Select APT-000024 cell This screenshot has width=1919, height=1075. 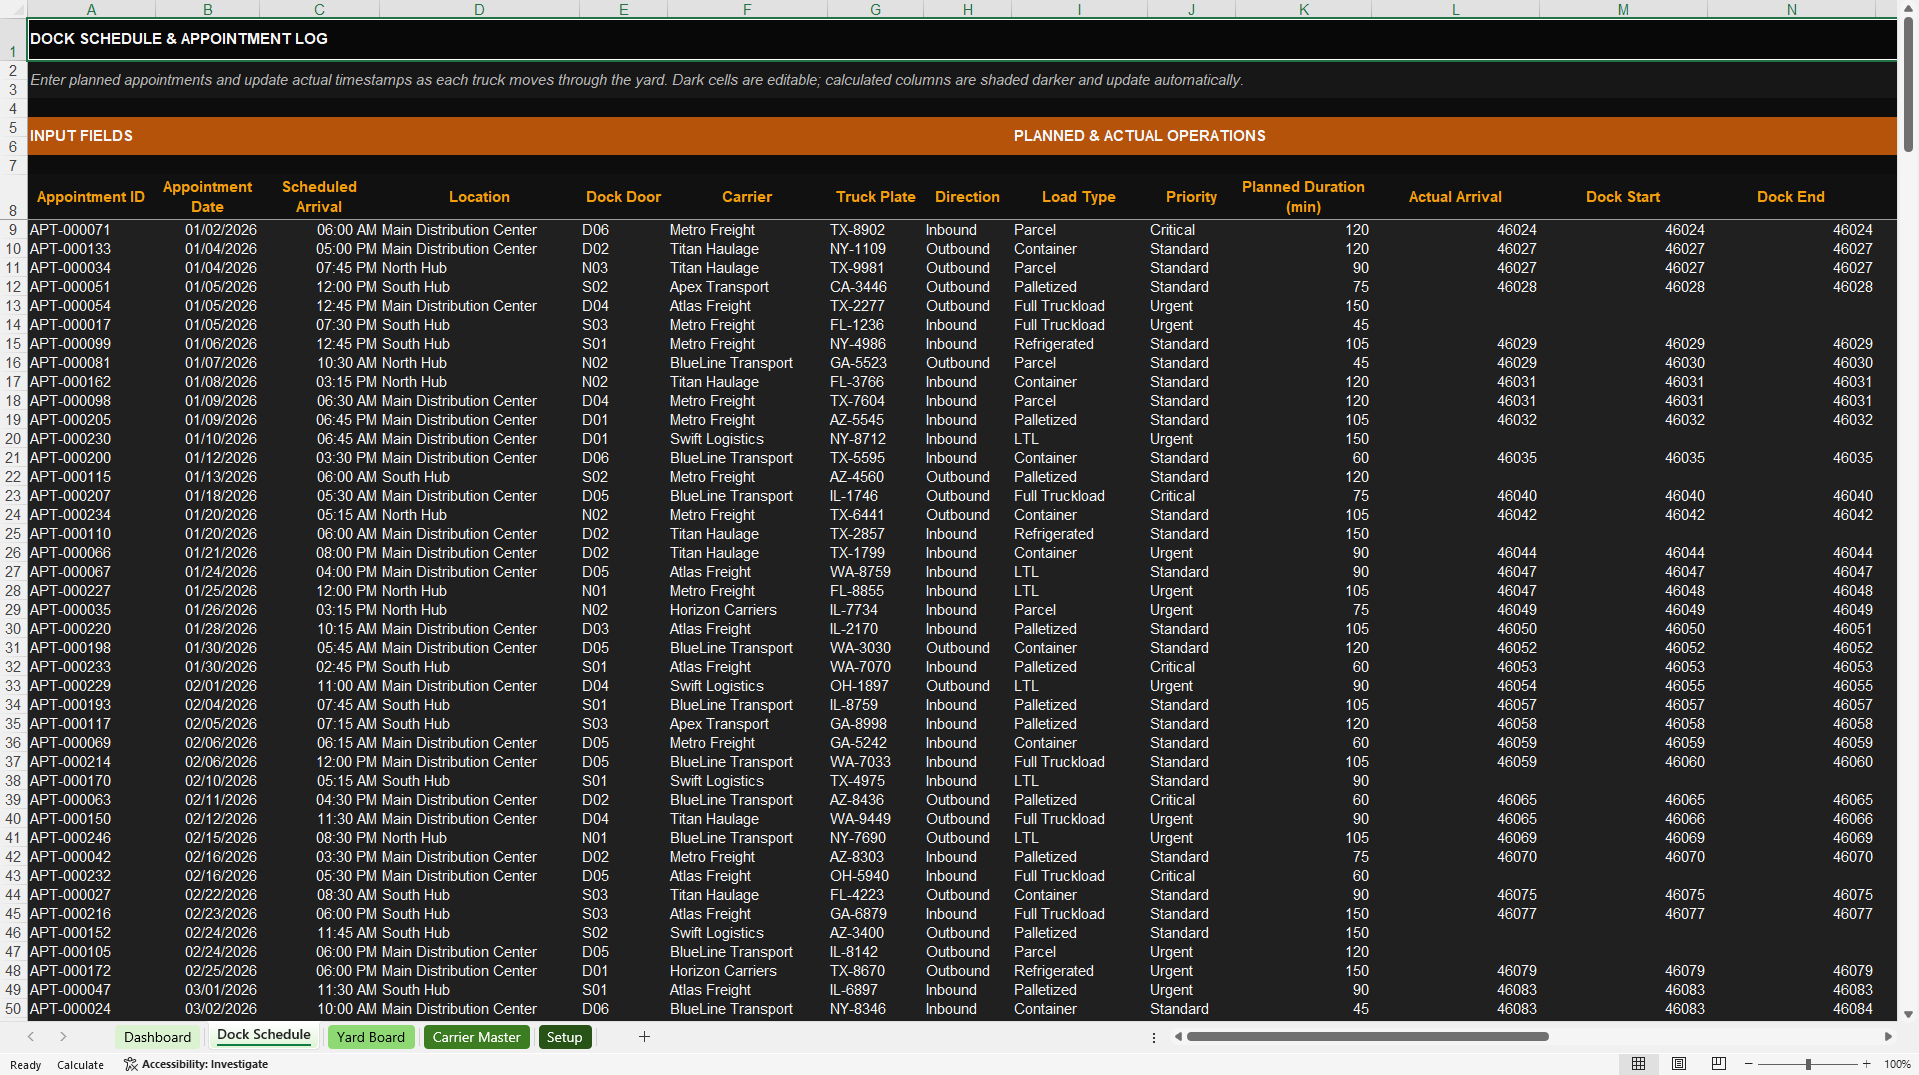[91, 1009]
